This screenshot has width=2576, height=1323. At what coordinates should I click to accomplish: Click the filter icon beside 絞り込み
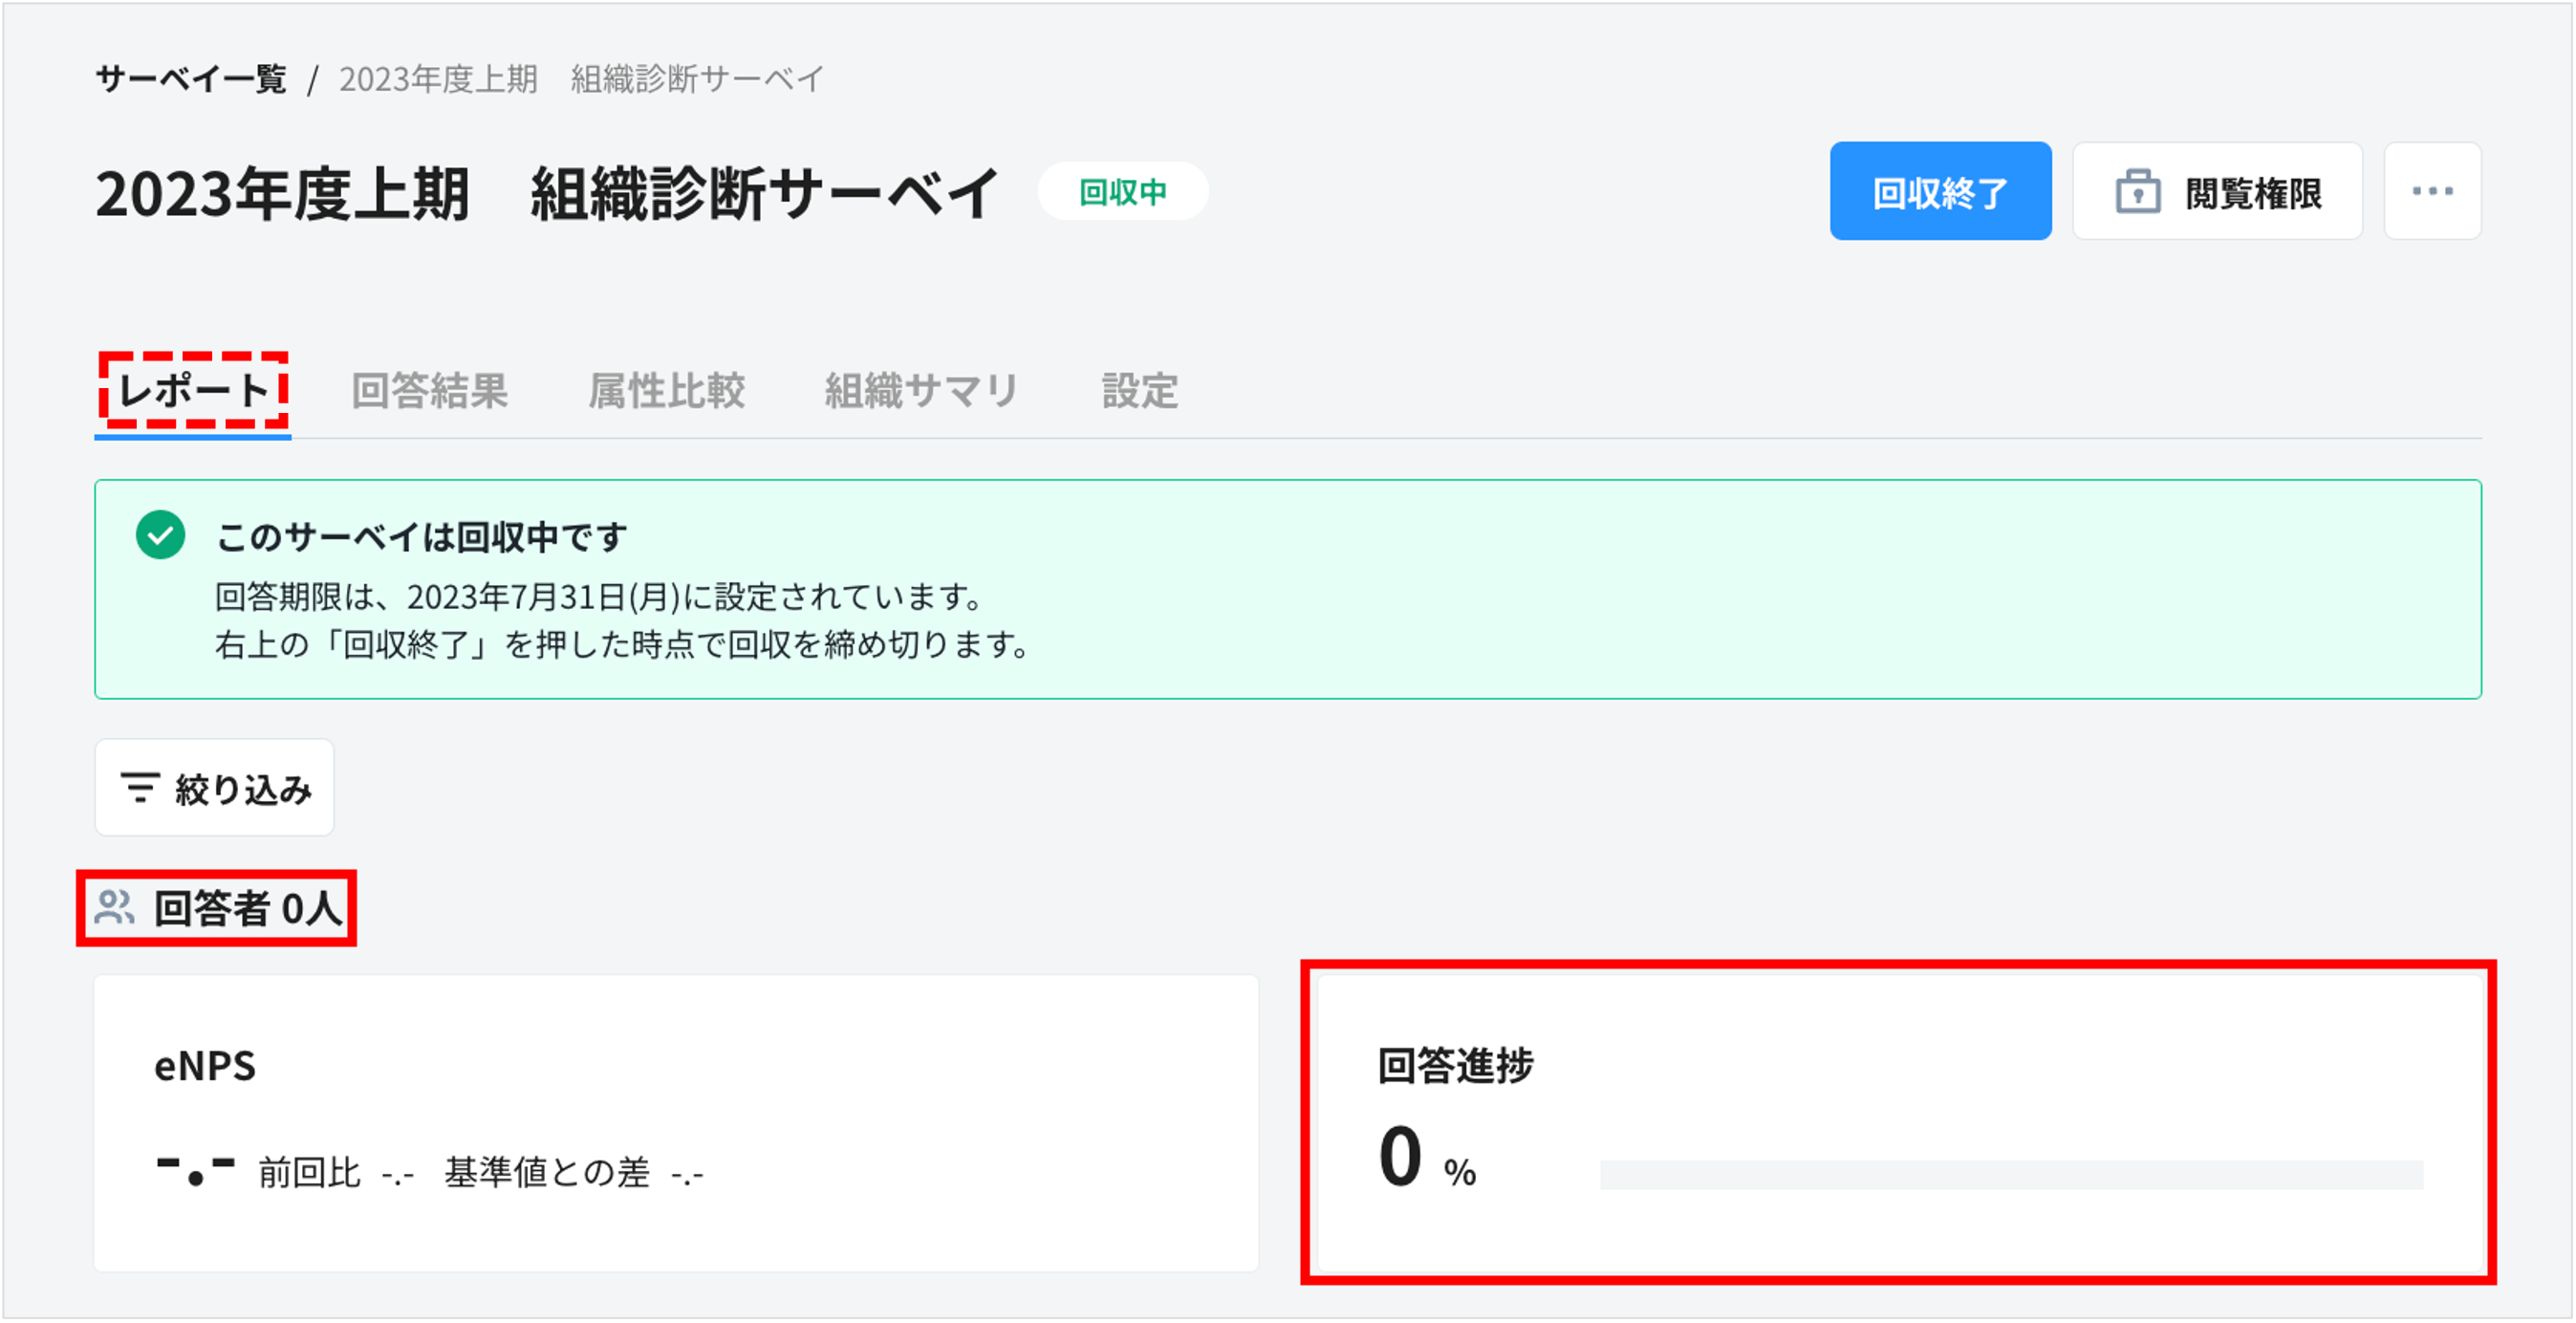coord(141,787)
